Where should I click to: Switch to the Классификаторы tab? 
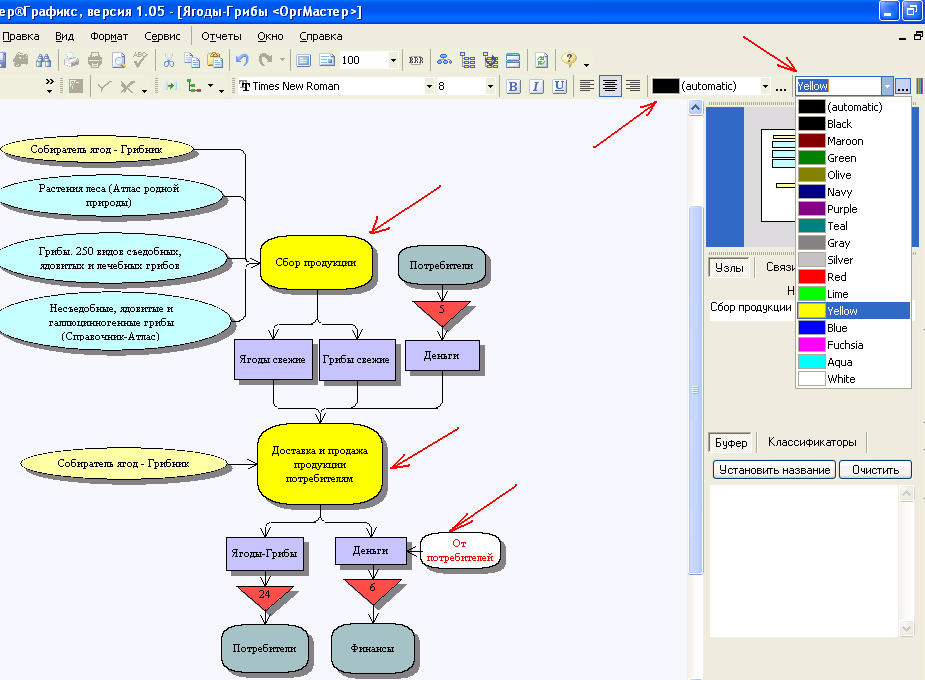(812, 442)
